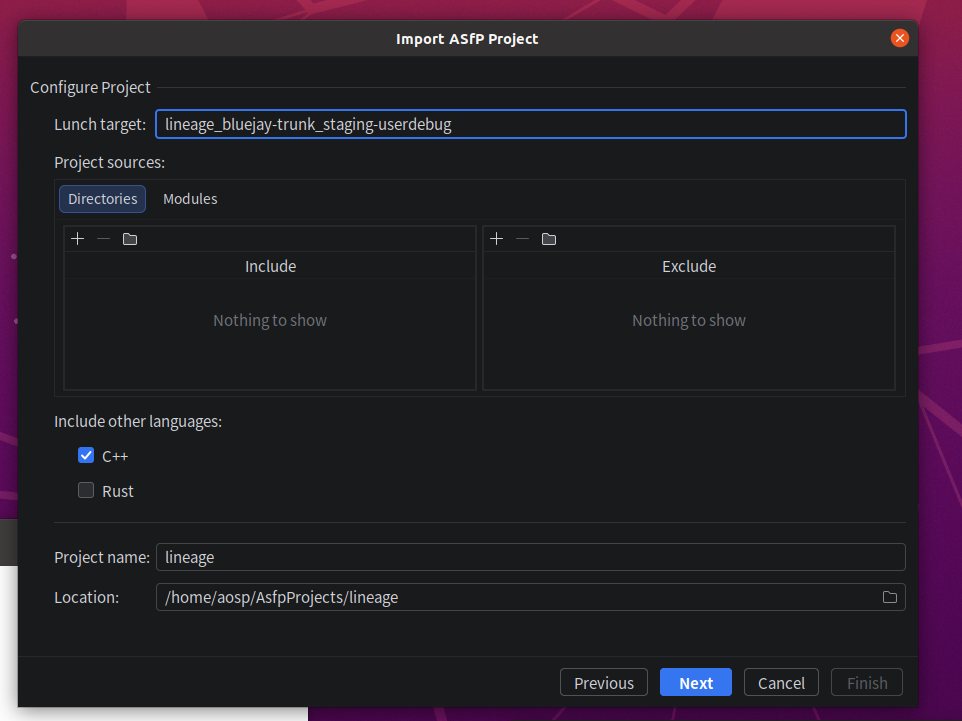Select the Exclude column header
The width and height of the screenshot is (962, 721).
[689, 266]
